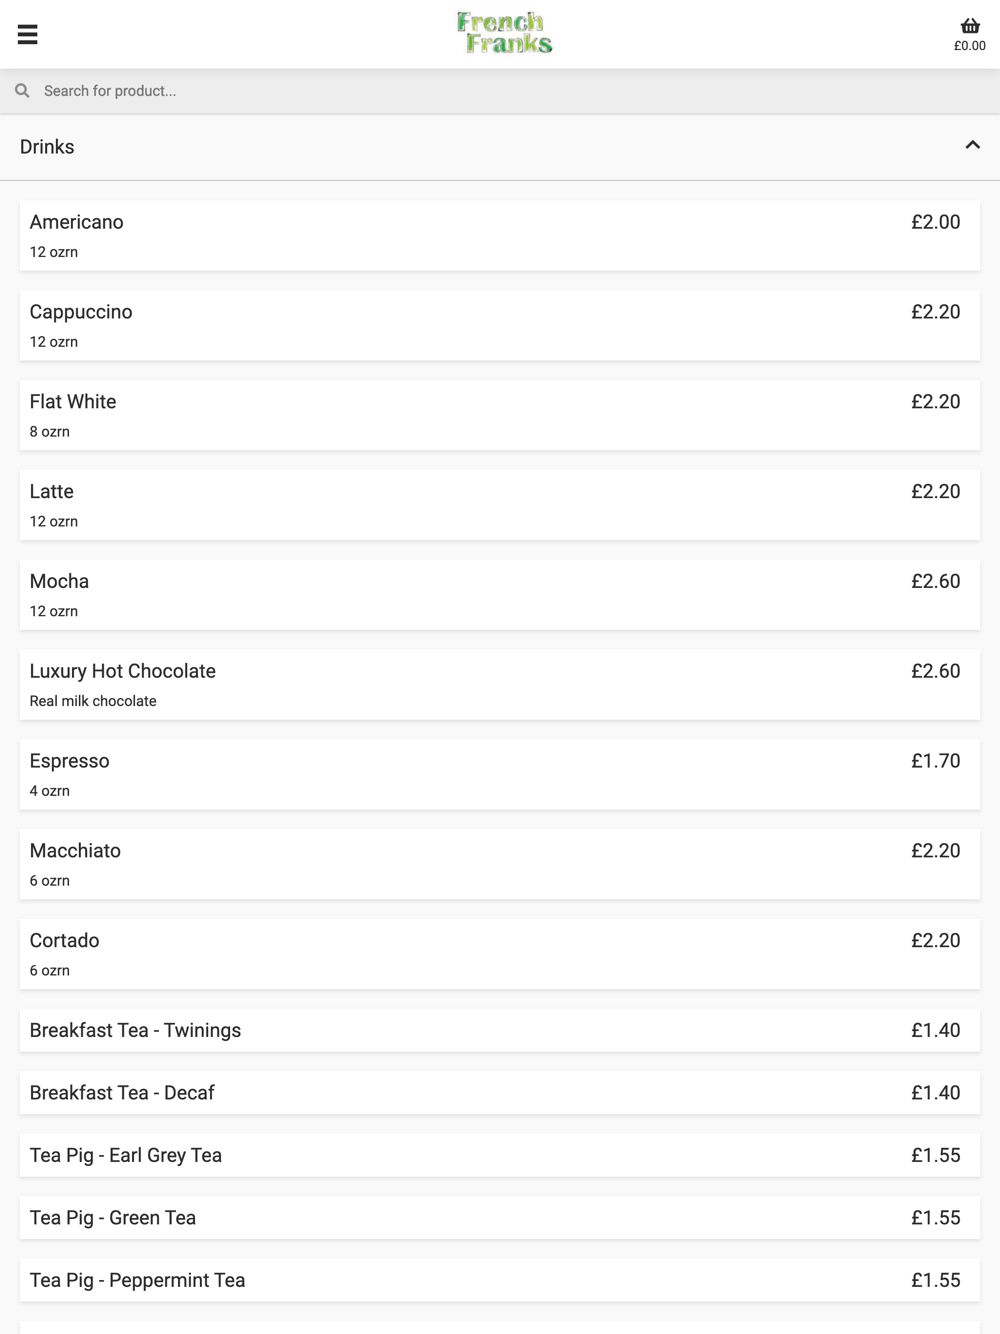
Task: Click the search magnifier icon
Action: point(22,91)
